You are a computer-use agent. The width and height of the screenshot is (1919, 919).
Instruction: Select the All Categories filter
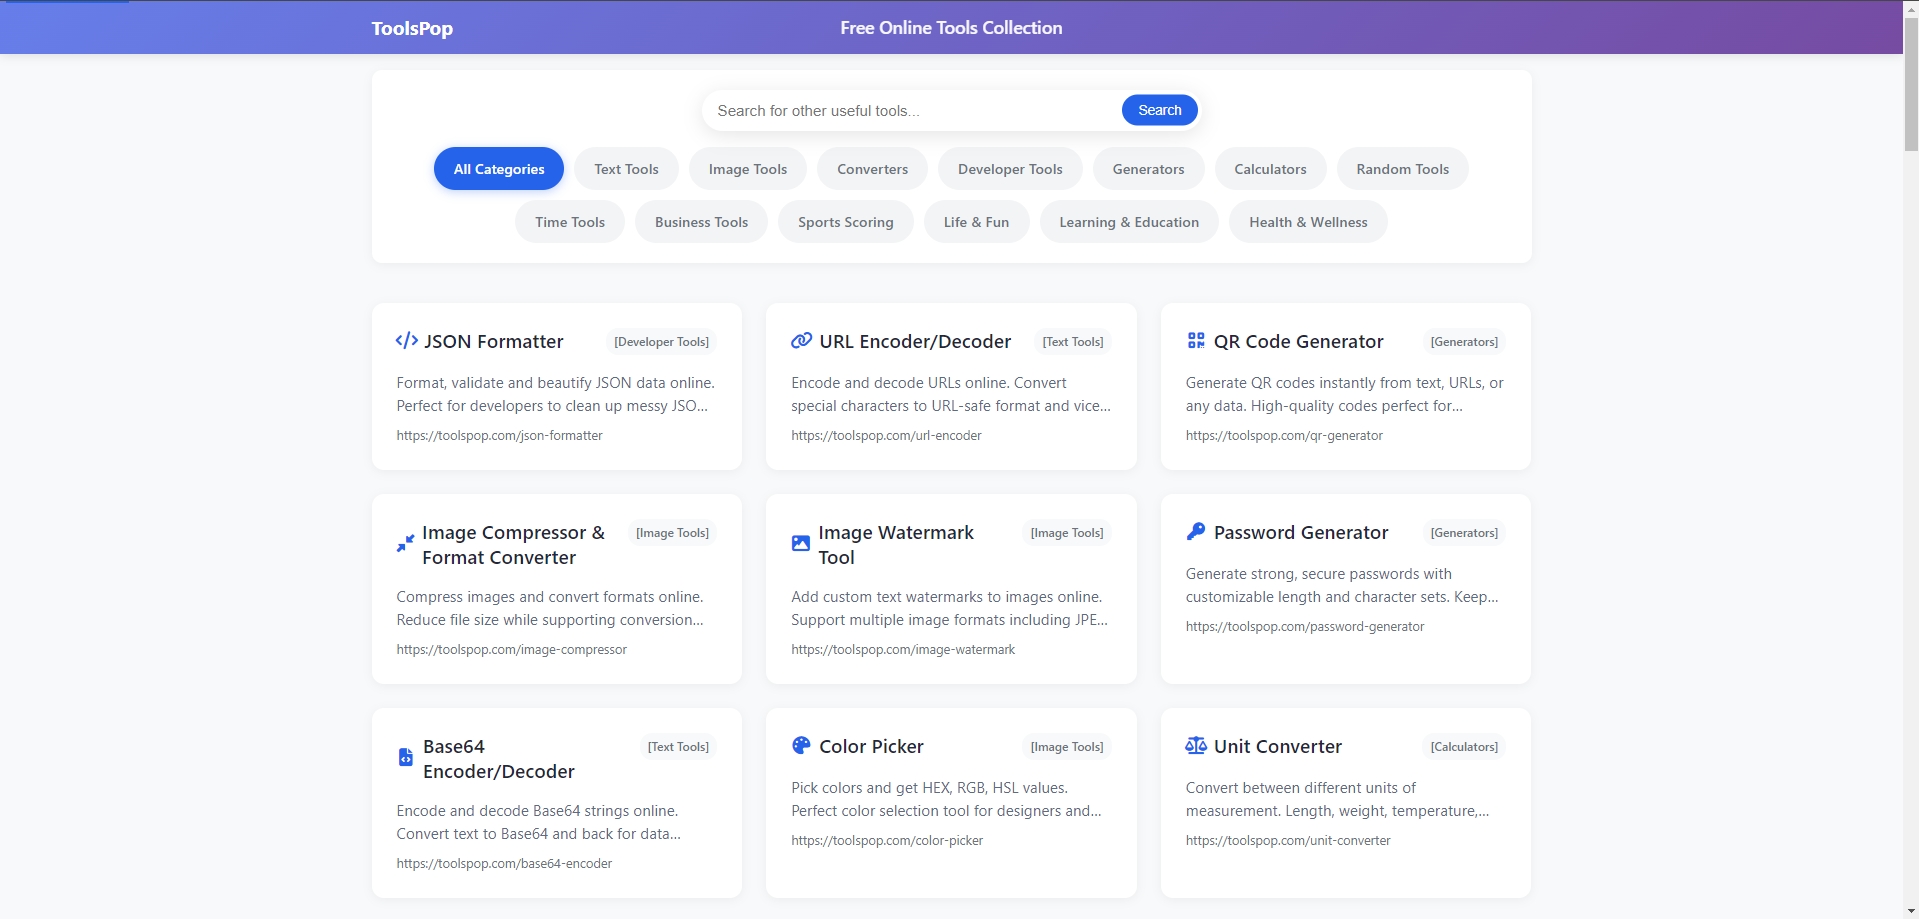498,169
